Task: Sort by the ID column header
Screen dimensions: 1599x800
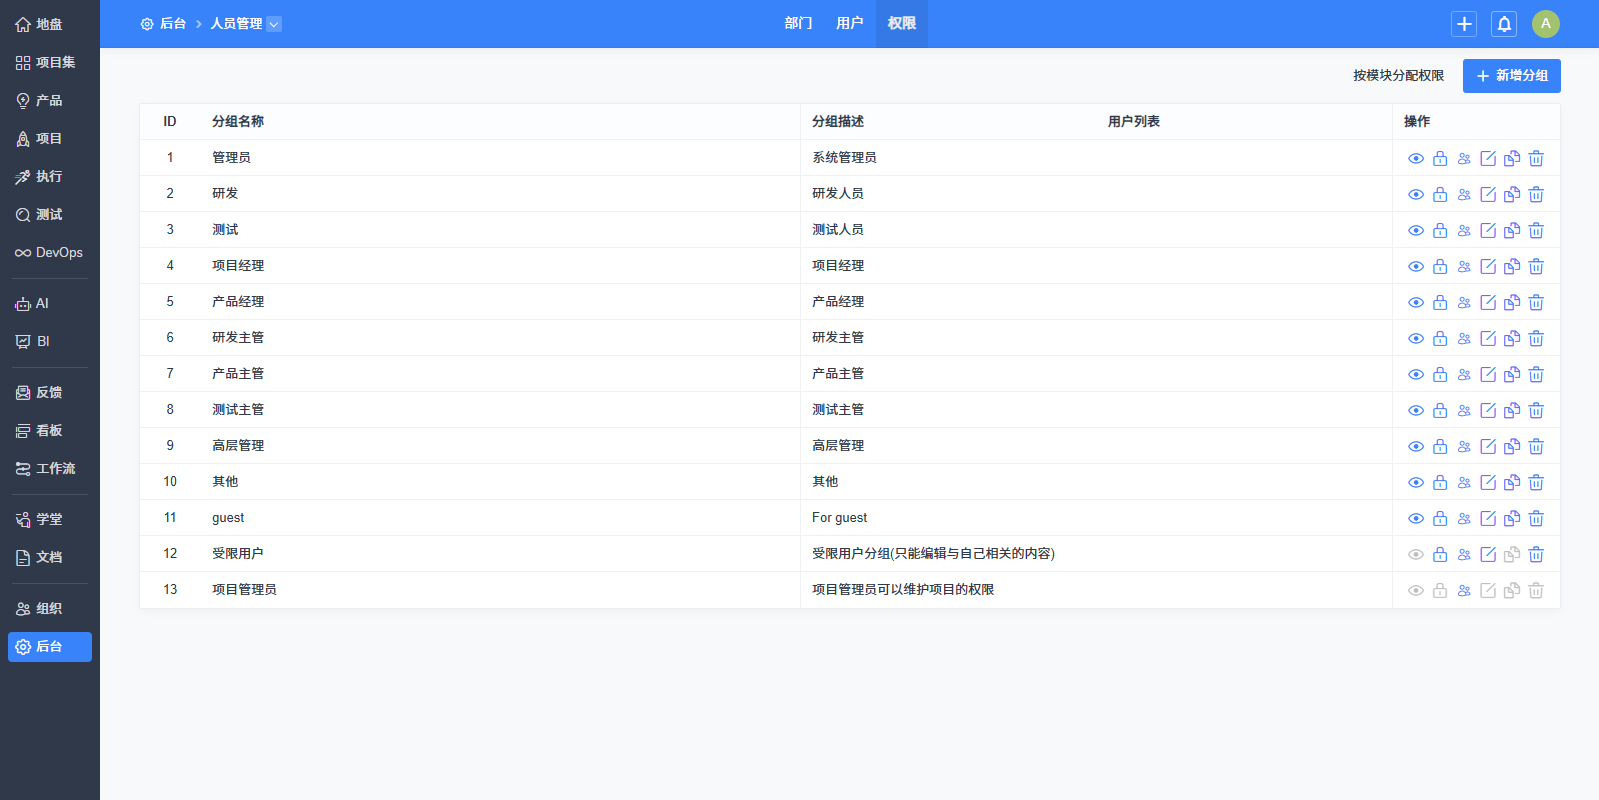Action: point(170,122)
